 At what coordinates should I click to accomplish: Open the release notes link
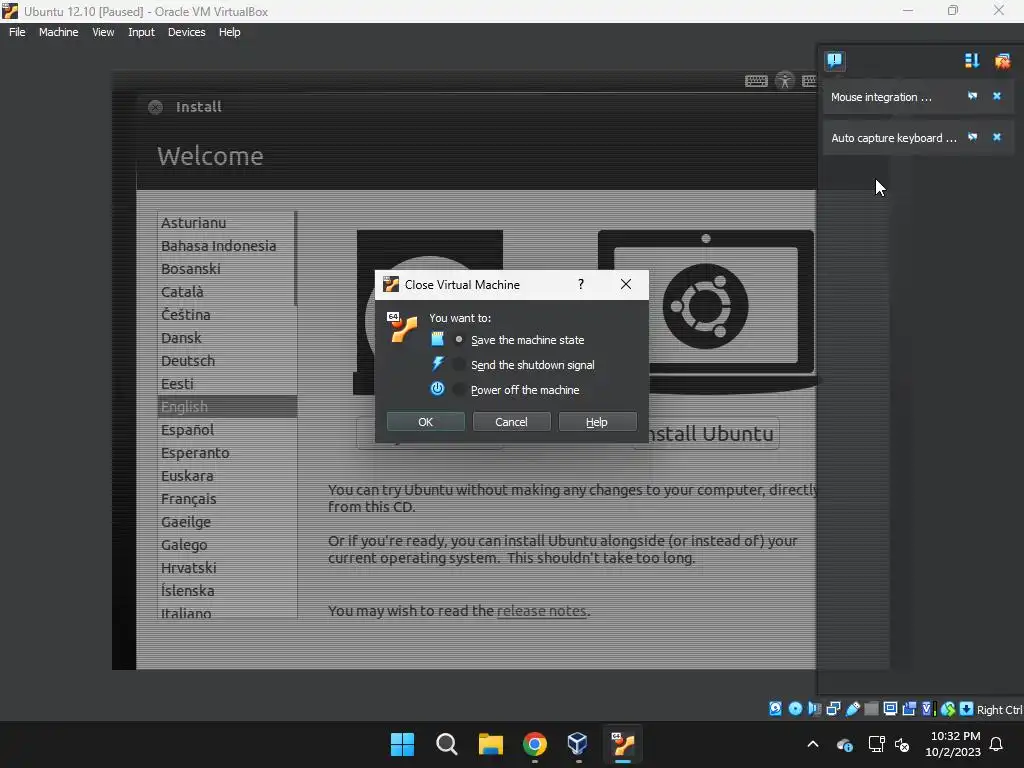[541, 611]
